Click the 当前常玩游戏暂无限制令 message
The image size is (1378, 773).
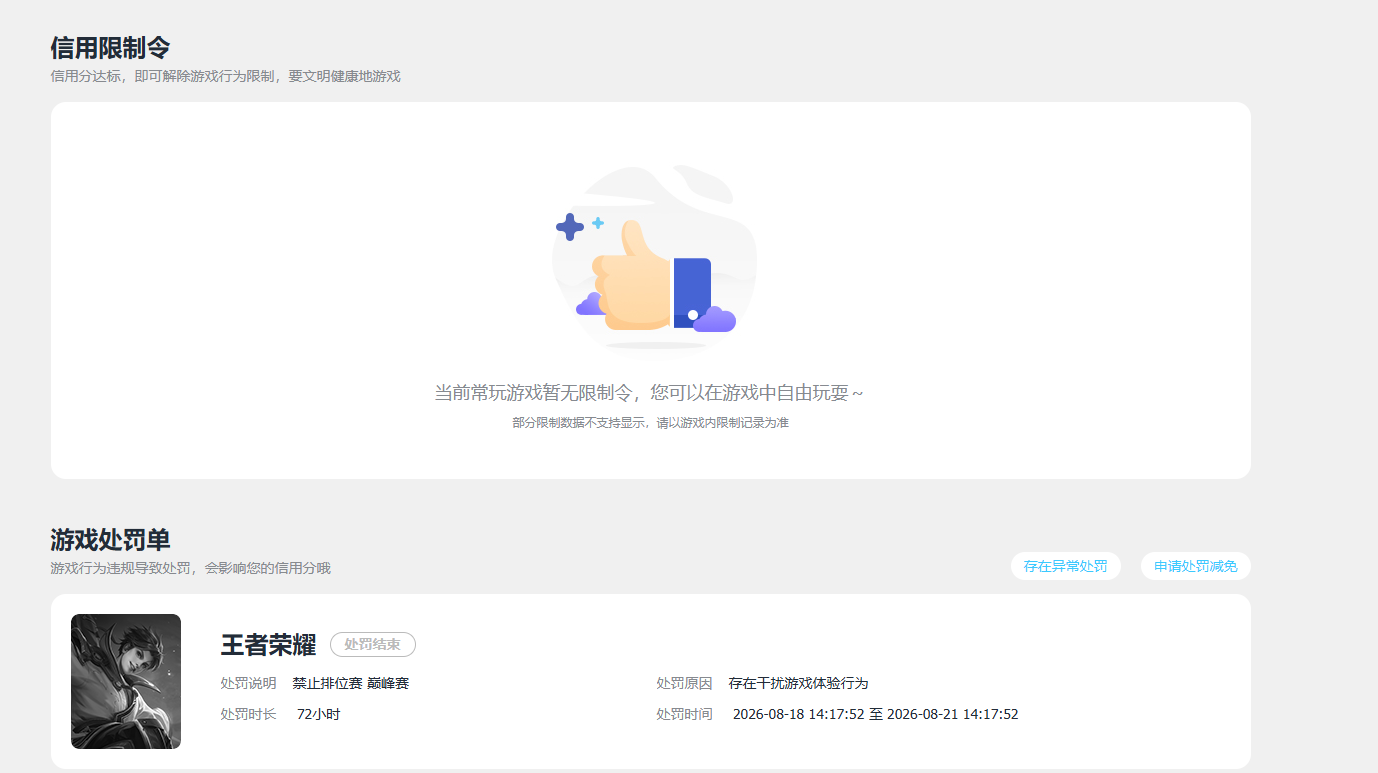649,393
